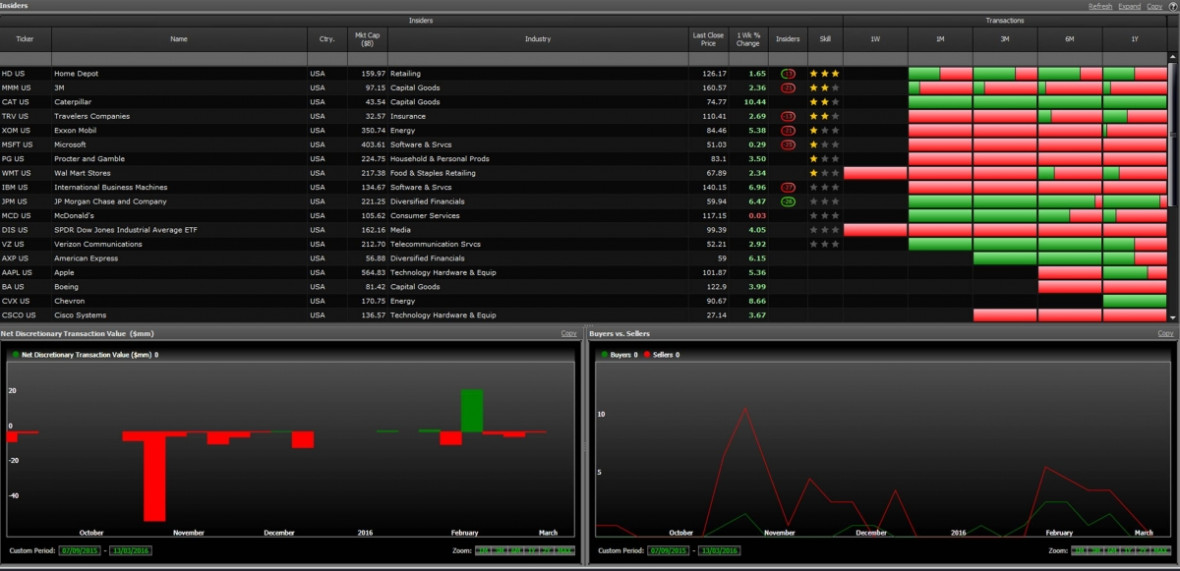This screenshot has height=571, width=1180.
Task: Click the 1W transaction bar for Wal Mart Stores
Action: [x=875, y=173]
